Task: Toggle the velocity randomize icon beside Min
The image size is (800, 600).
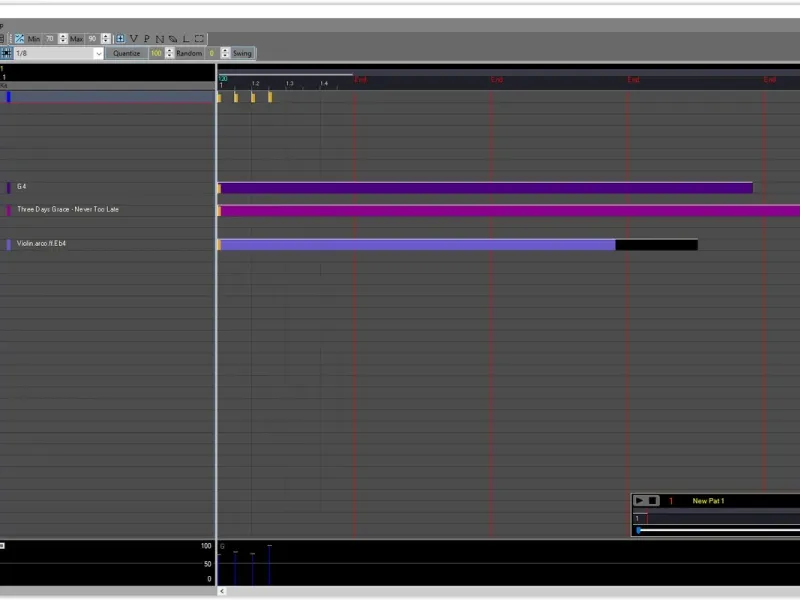Action: (x=19, y=39)
